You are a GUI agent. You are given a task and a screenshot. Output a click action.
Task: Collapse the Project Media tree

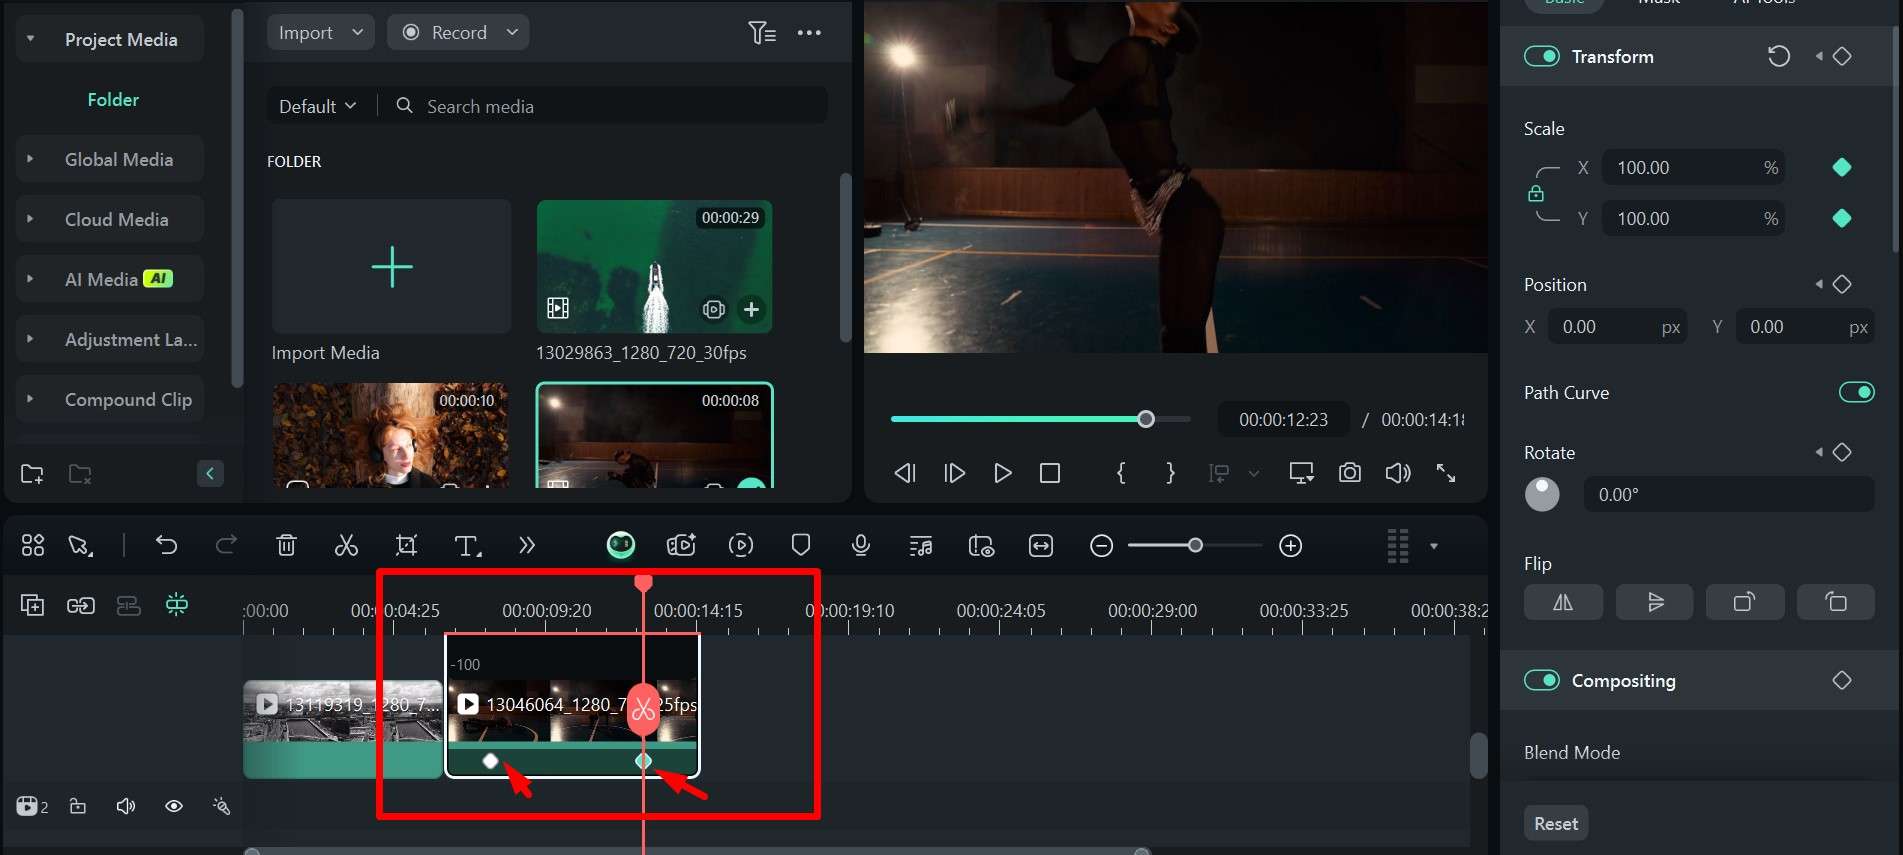click(30, 39)
